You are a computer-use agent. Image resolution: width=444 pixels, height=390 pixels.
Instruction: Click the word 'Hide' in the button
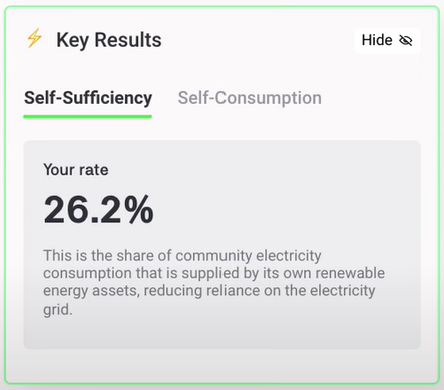pos(377,40)
